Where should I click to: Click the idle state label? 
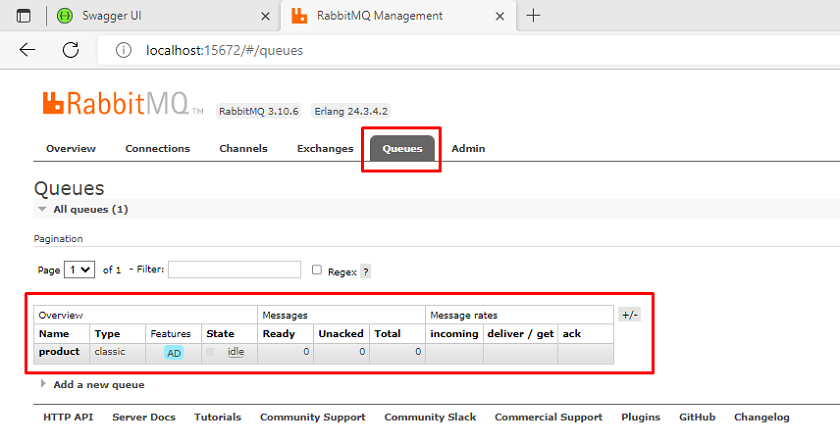point(236,352)
